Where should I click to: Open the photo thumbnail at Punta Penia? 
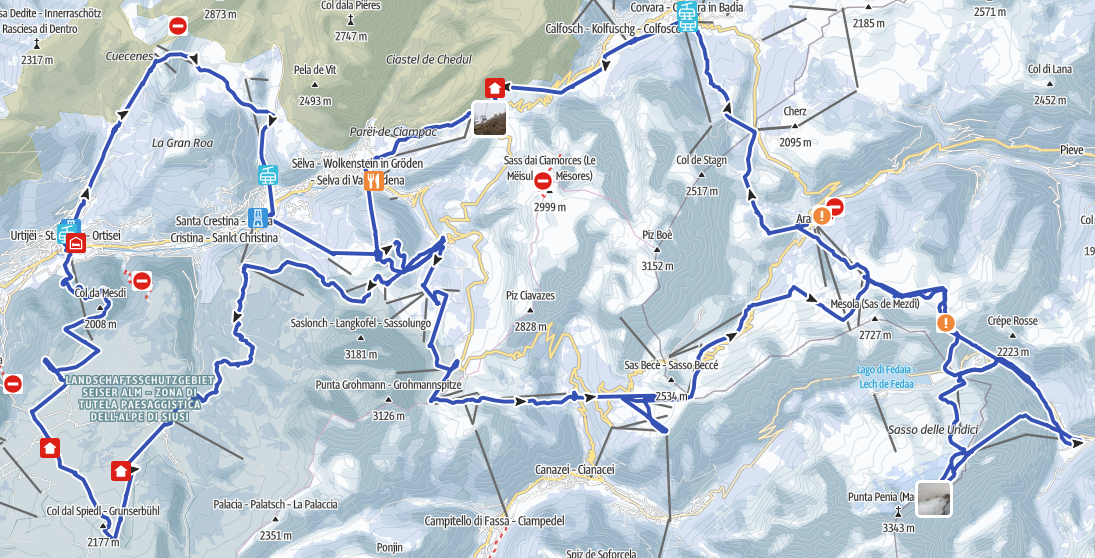point(934,499)
